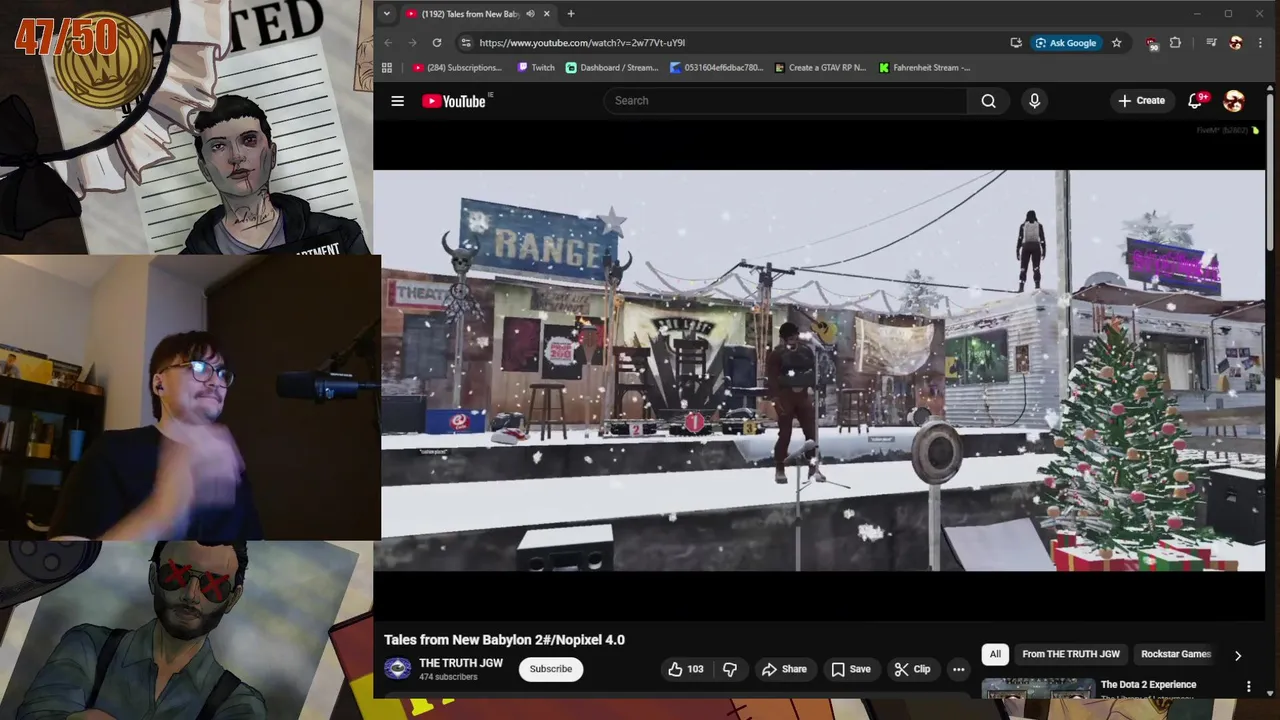Click install/cast icon in address bar
The width and height of the screenshot is (1280, 720).
click(x=1016, y=43)
